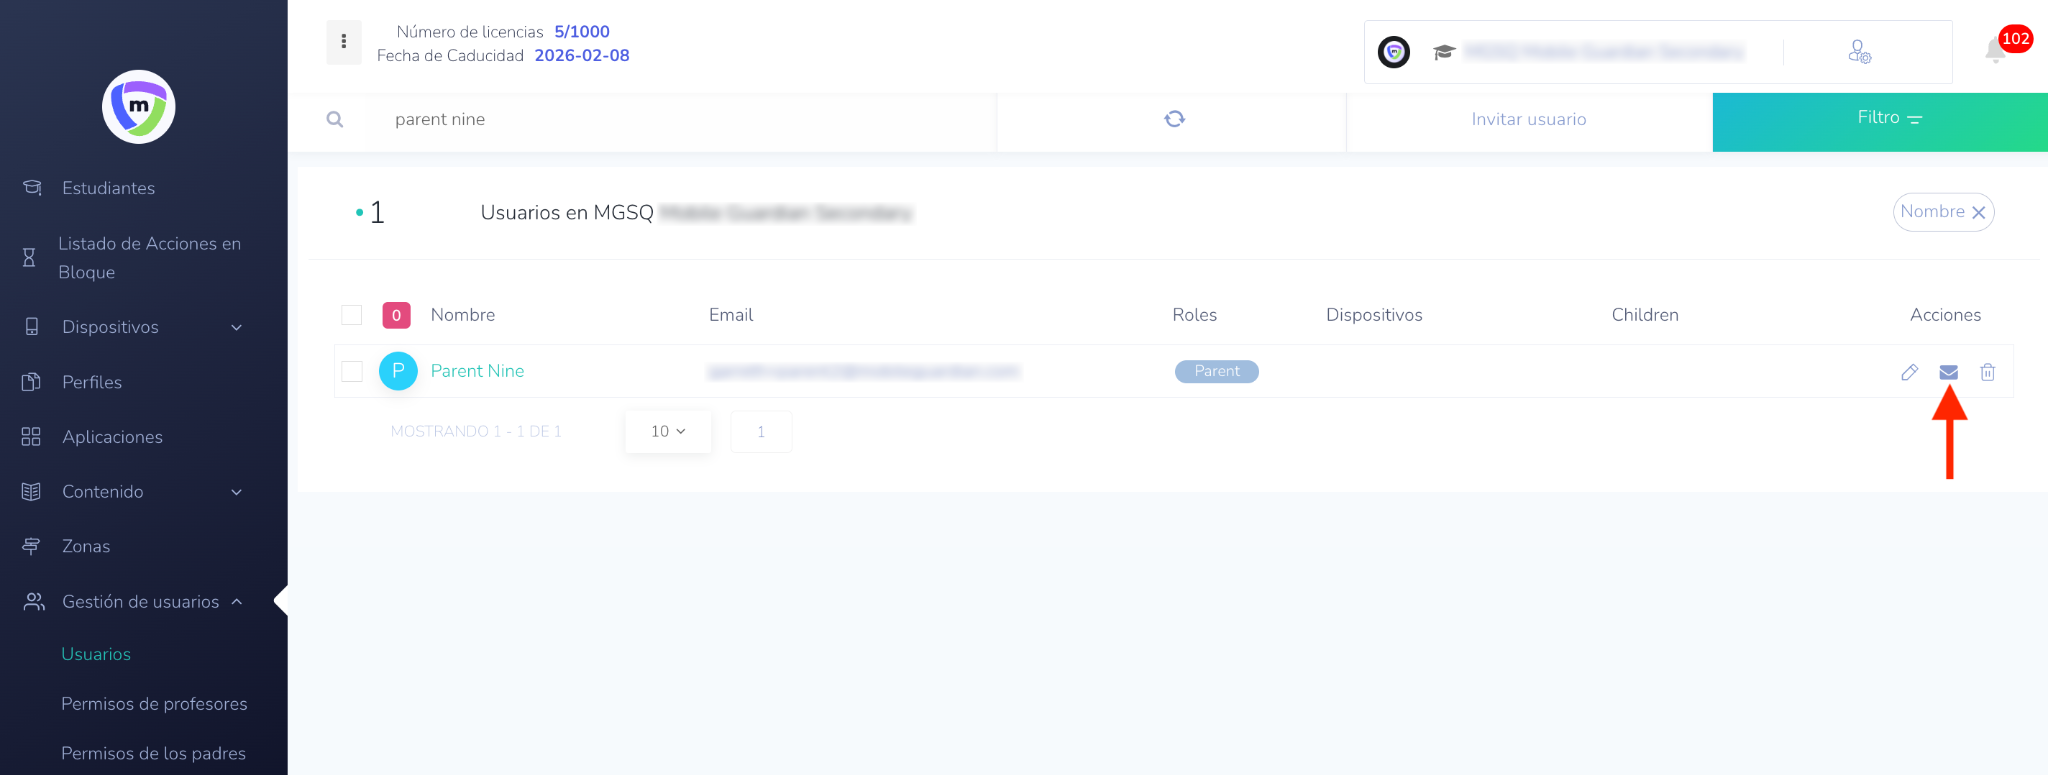Click the refresh icon in the toolbar

click(x=1174, y=119)
